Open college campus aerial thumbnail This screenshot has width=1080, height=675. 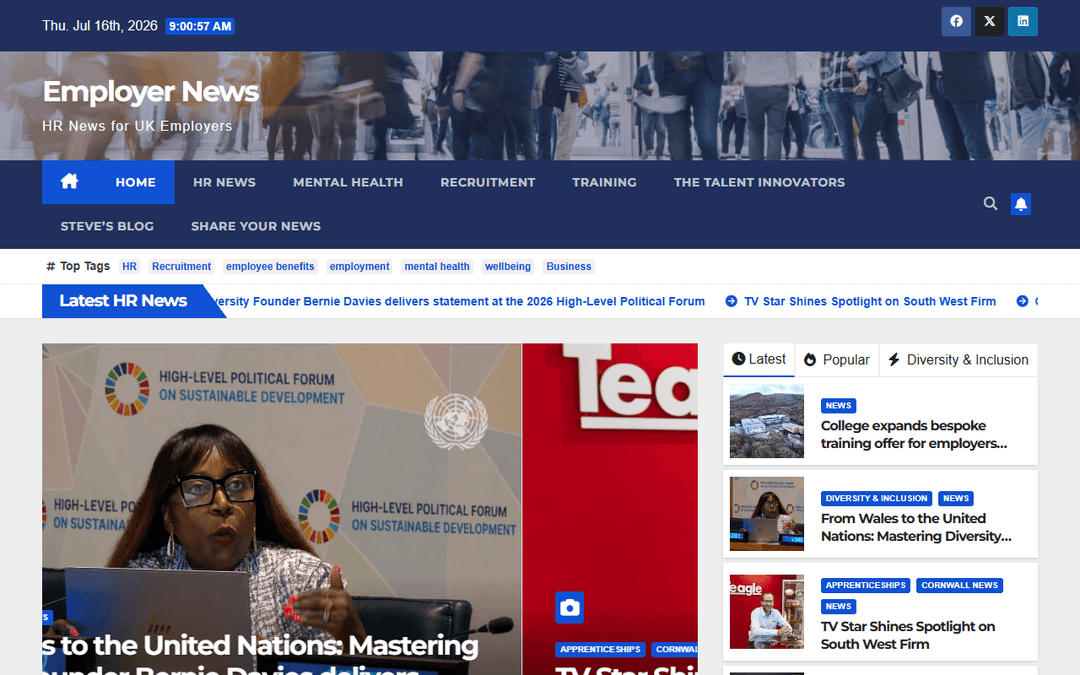pyautogui.click(x=767, y=421)
